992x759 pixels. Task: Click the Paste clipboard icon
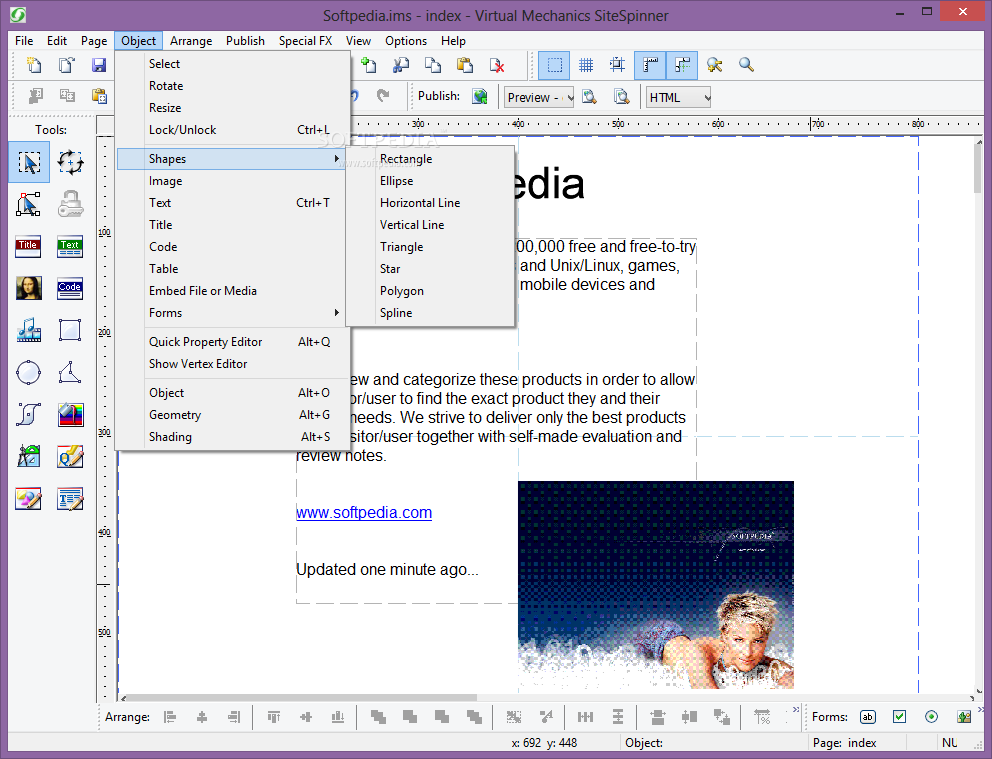pyautogui.click(x=466, y=65)
